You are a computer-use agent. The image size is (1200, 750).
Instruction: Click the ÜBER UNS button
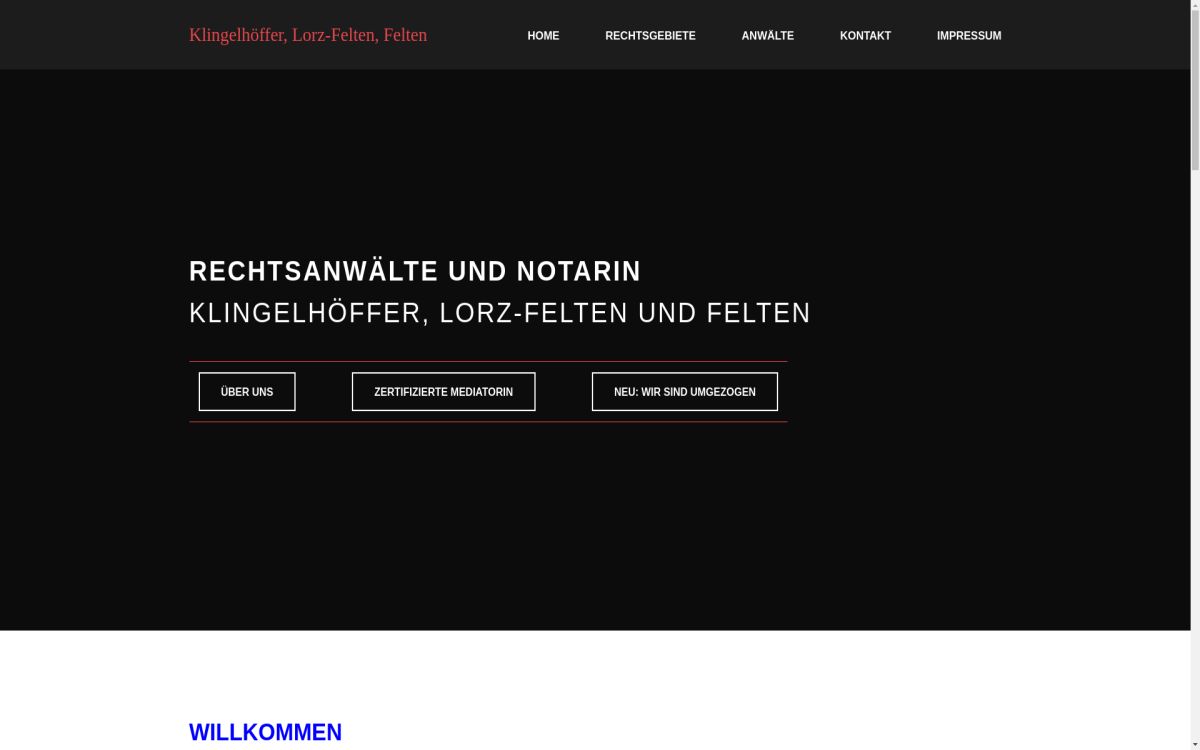246,391
